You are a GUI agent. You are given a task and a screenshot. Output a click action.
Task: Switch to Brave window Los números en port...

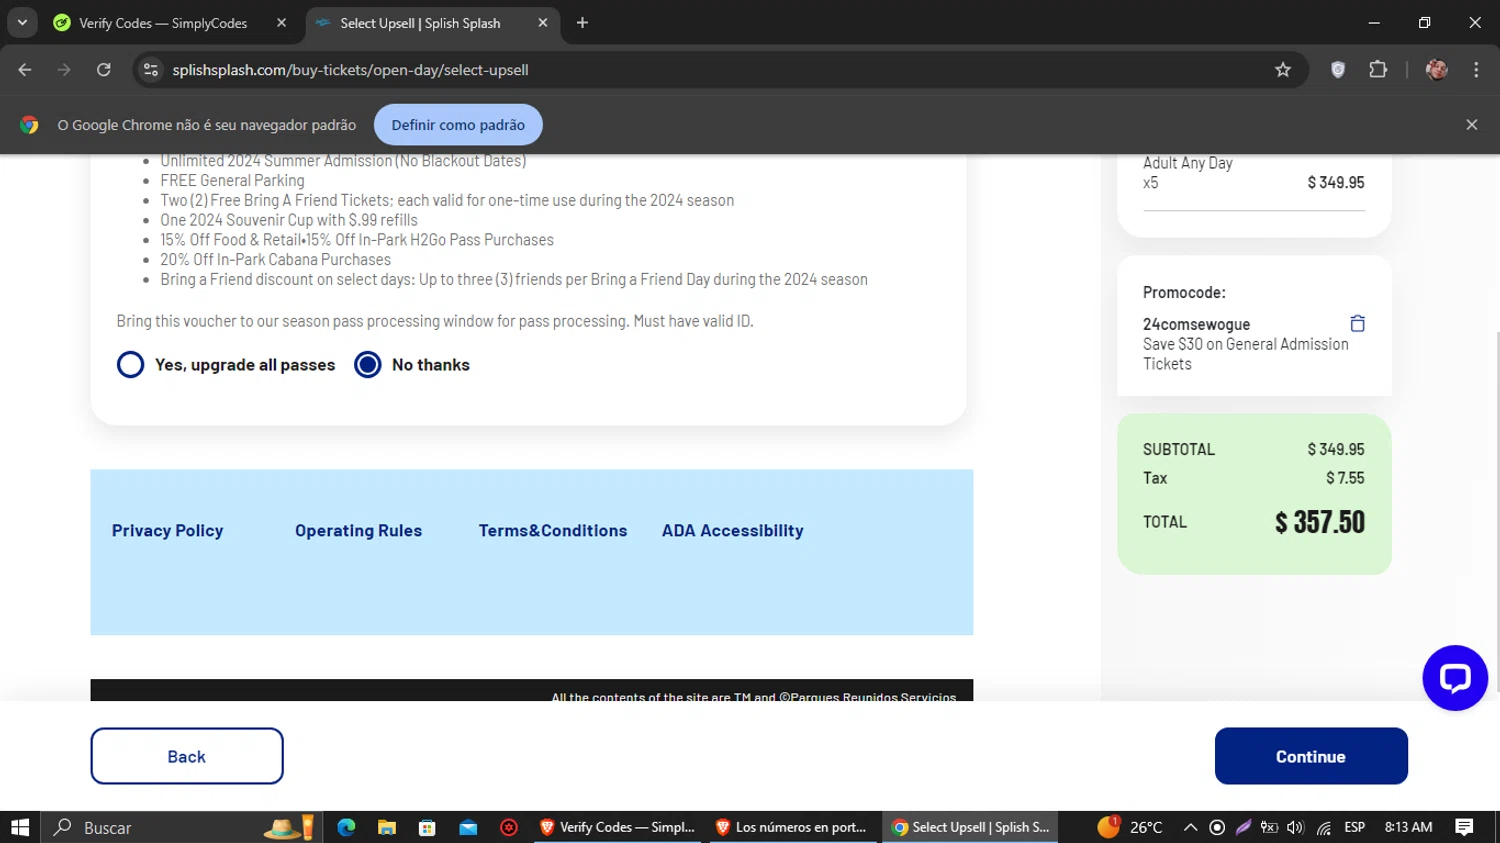pyautogui.click(x=794, y=827)
